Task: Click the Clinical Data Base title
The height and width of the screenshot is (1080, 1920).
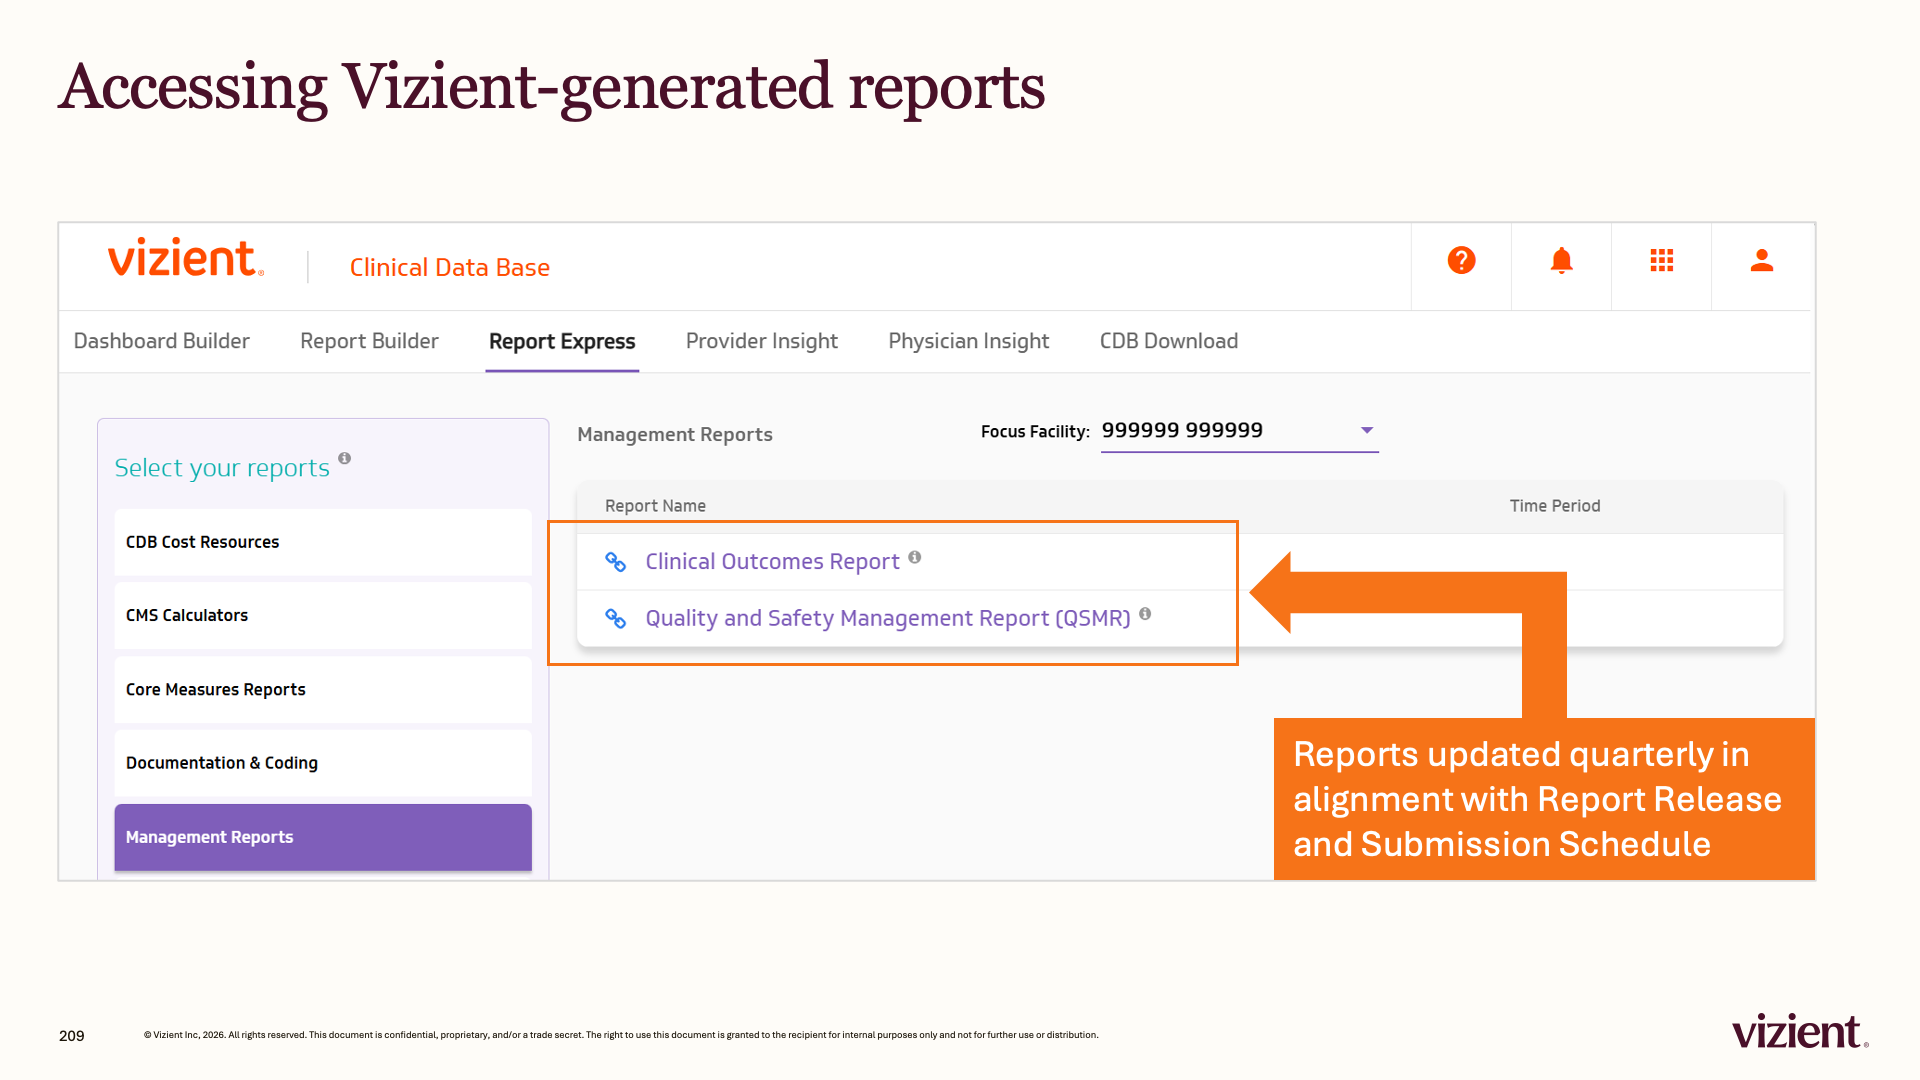Action: (x=450, y=268)
